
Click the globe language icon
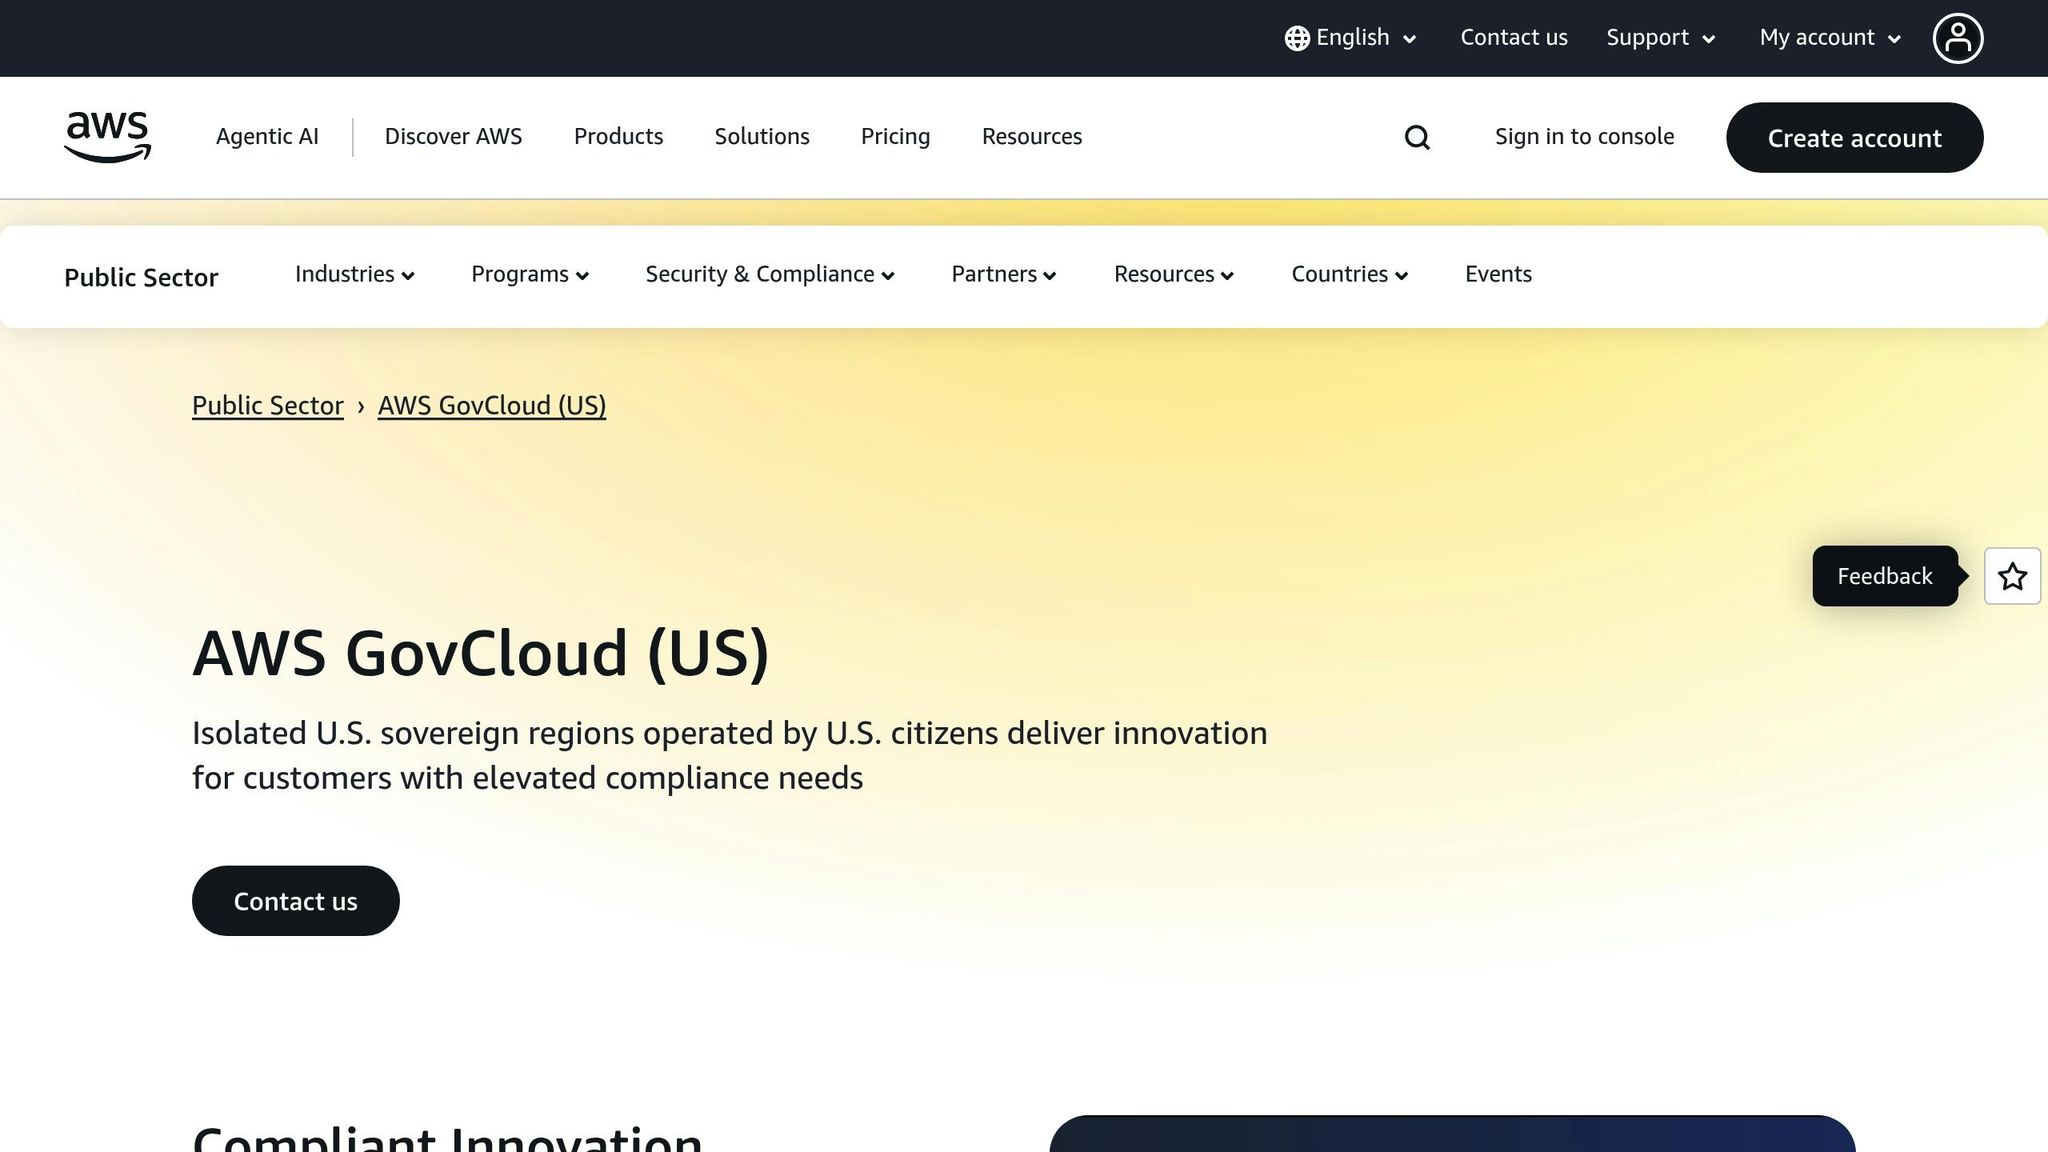coord(1296,37)
